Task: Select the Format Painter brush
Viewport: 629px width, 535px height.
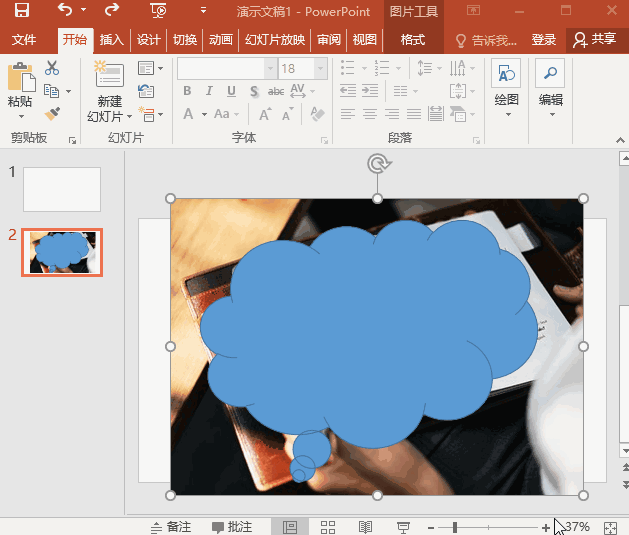Action: pyautogui.click(x=53, y=114)
